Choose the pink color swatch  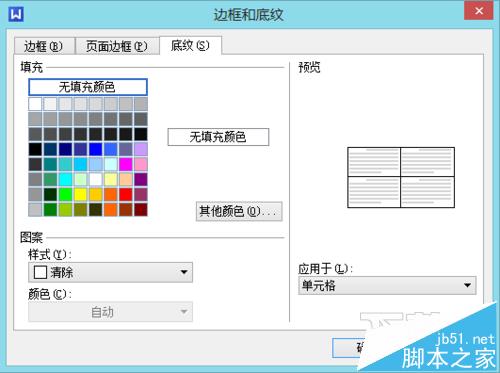pos(141,164)
